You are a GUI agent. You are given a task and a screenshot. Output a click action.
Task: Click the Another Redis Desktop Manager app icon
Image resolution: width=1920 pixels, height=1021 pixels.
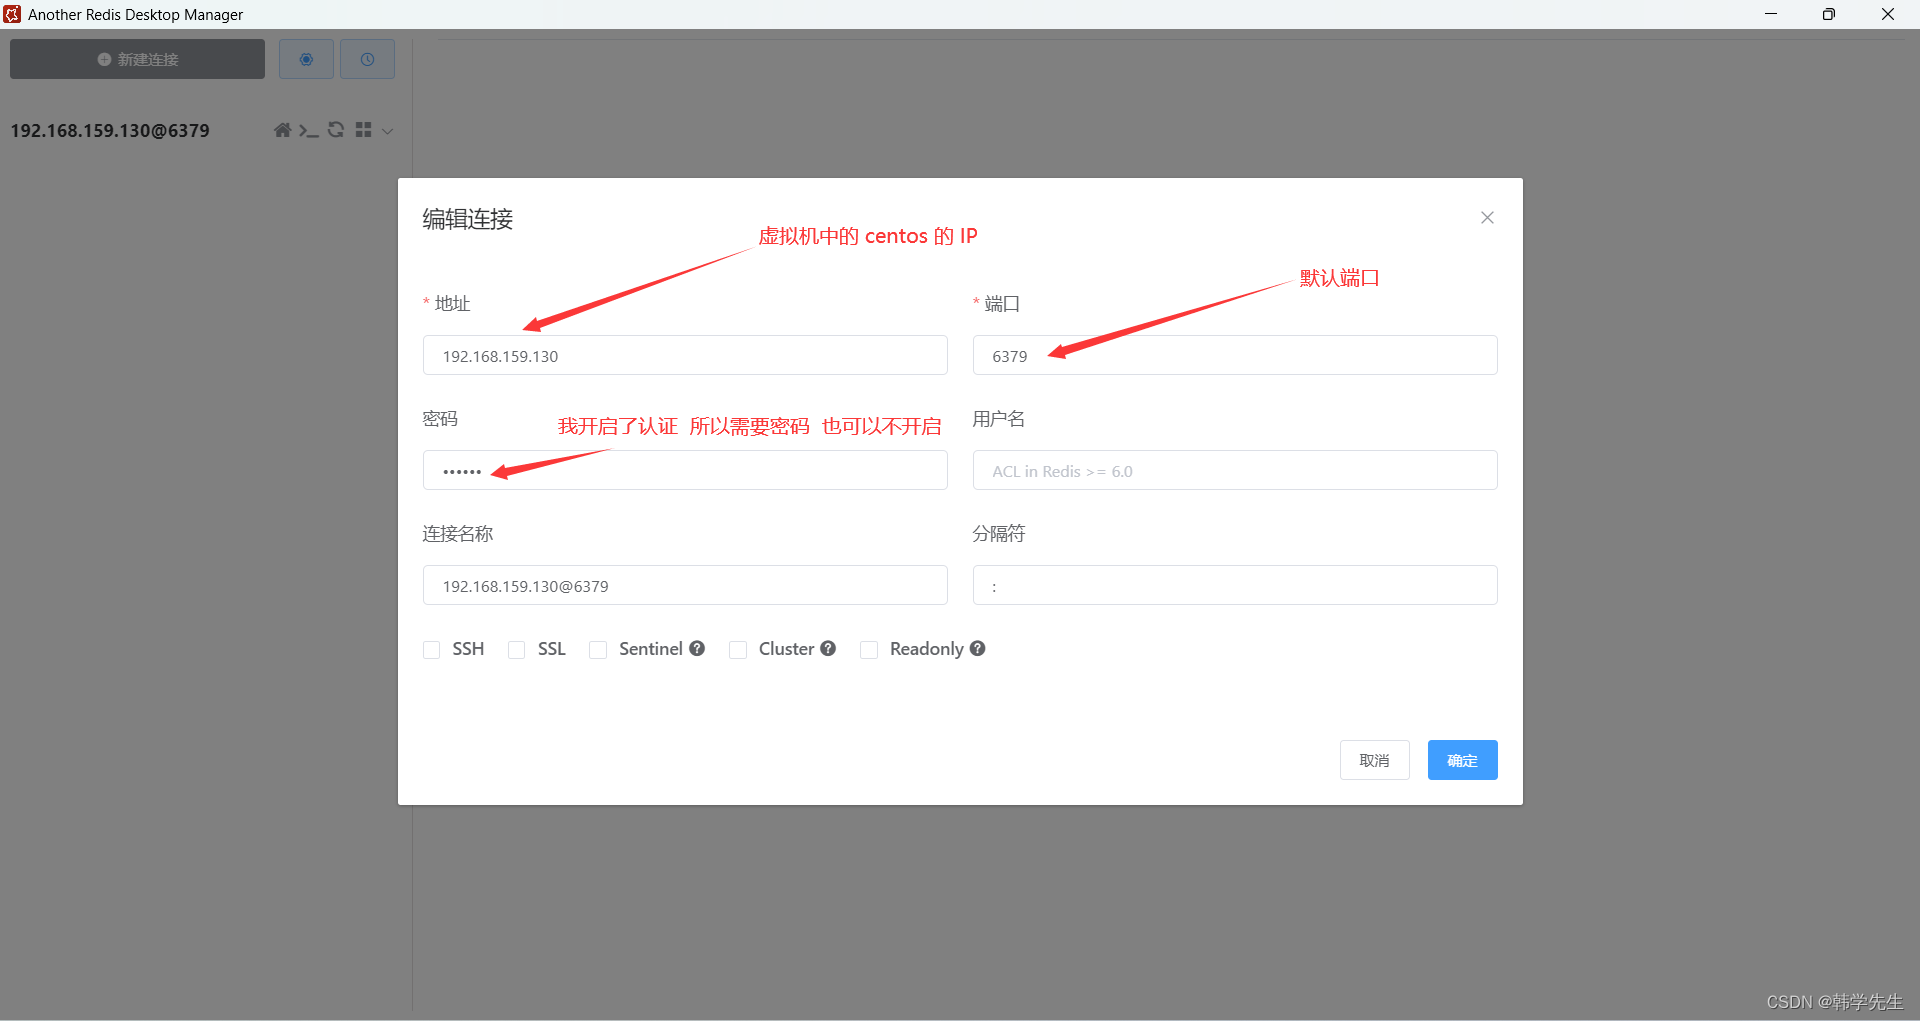tap(12, 14)
